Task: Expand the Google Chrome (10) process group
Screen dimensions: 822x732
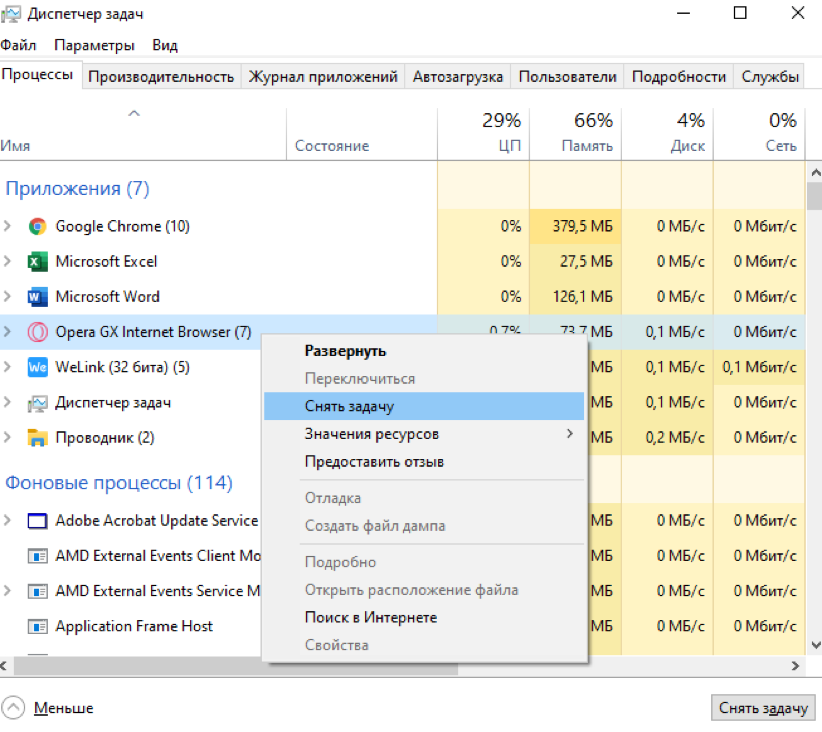Action: click(x=7, y=227)
